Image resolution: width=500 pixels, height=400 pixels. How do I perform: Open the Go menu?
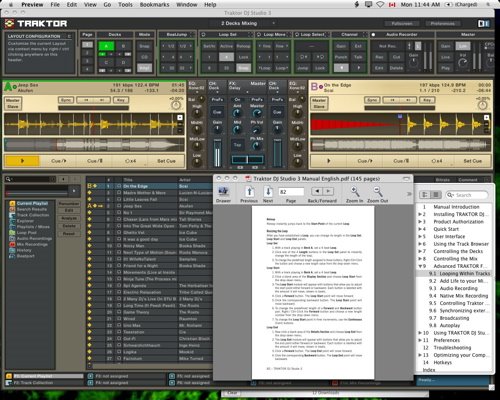click(107, 5)
